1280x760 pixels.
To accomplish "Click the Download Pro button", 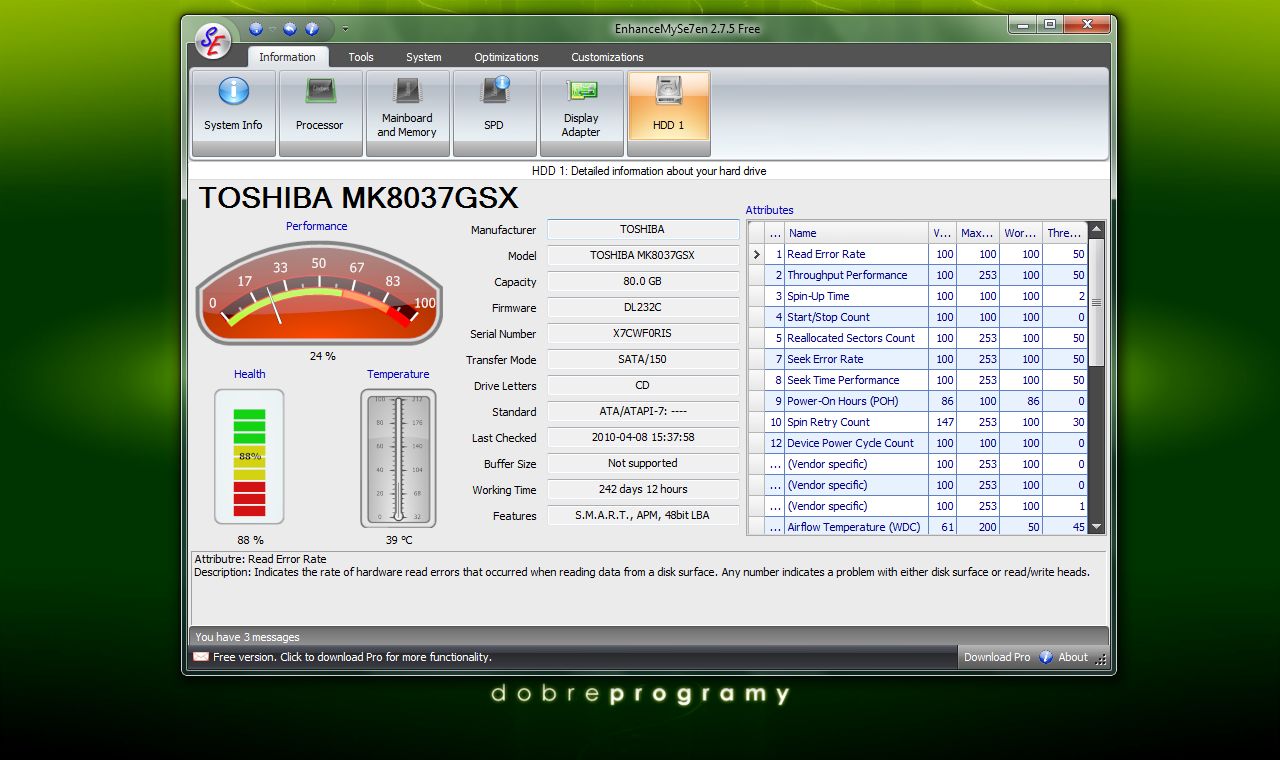I will [x=996, y=657].
